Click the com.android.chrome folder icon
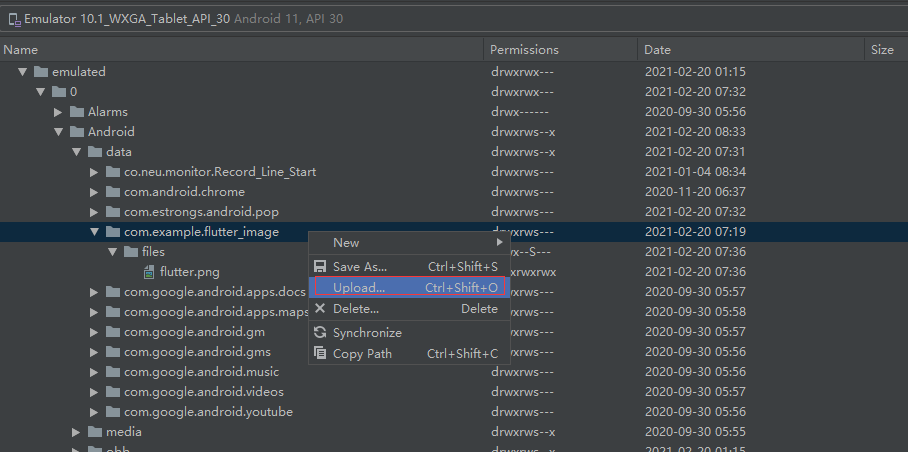The width and height of the screenshot is (908, 452). coord(113,192)
